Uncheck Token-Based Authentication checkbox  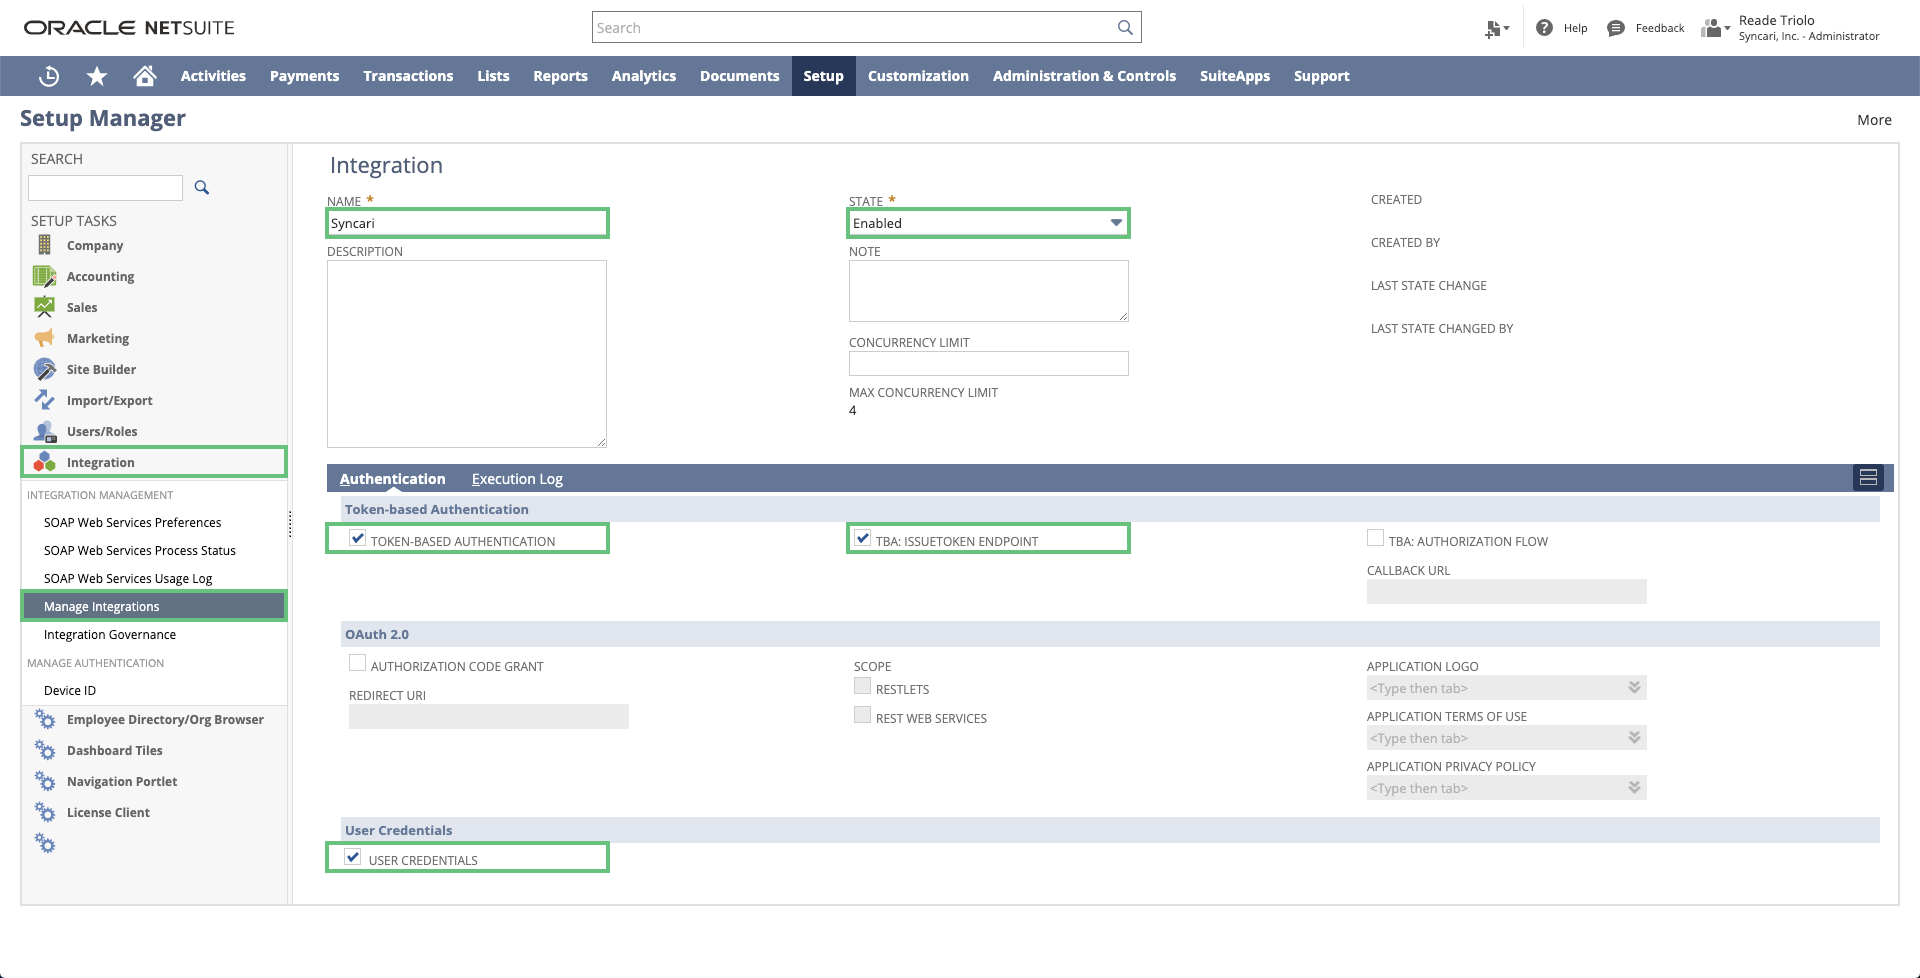(x=357, y=538)
